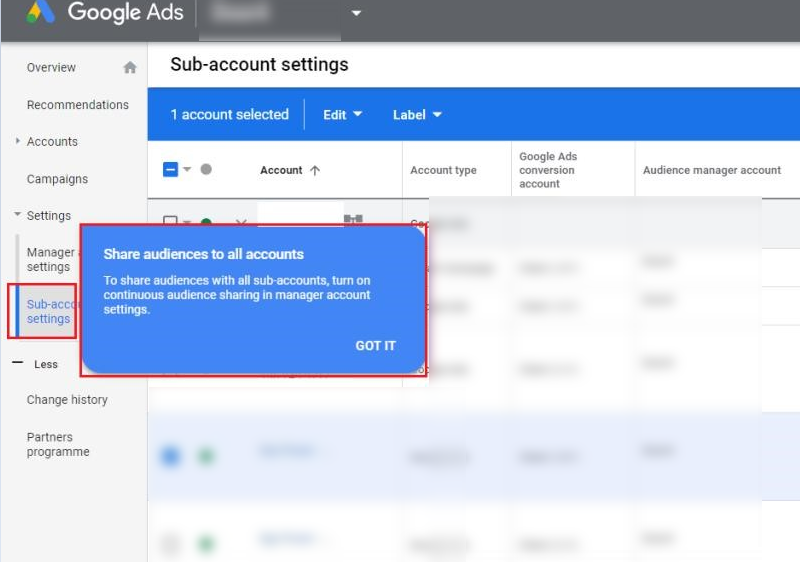
Task: Click the ascending sort arrow beside Account
Action: coord(315,170)
